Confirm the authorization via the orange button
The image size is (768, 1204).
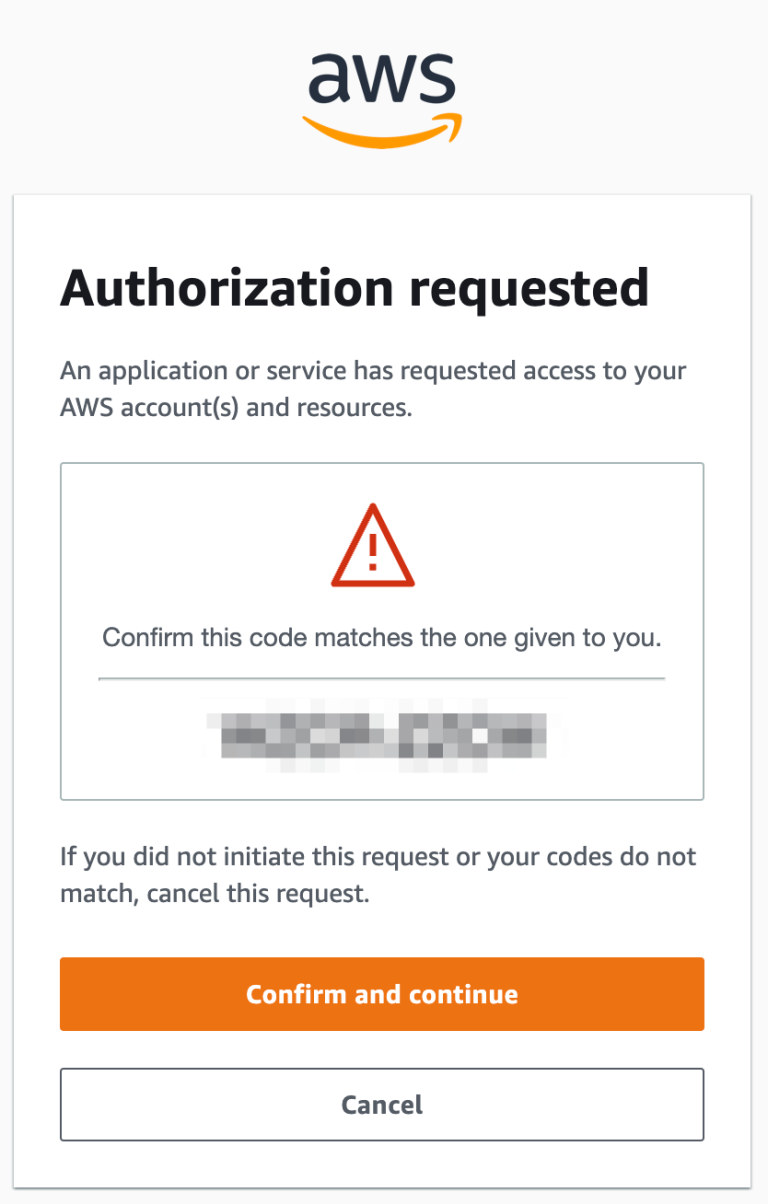[382, 994]
